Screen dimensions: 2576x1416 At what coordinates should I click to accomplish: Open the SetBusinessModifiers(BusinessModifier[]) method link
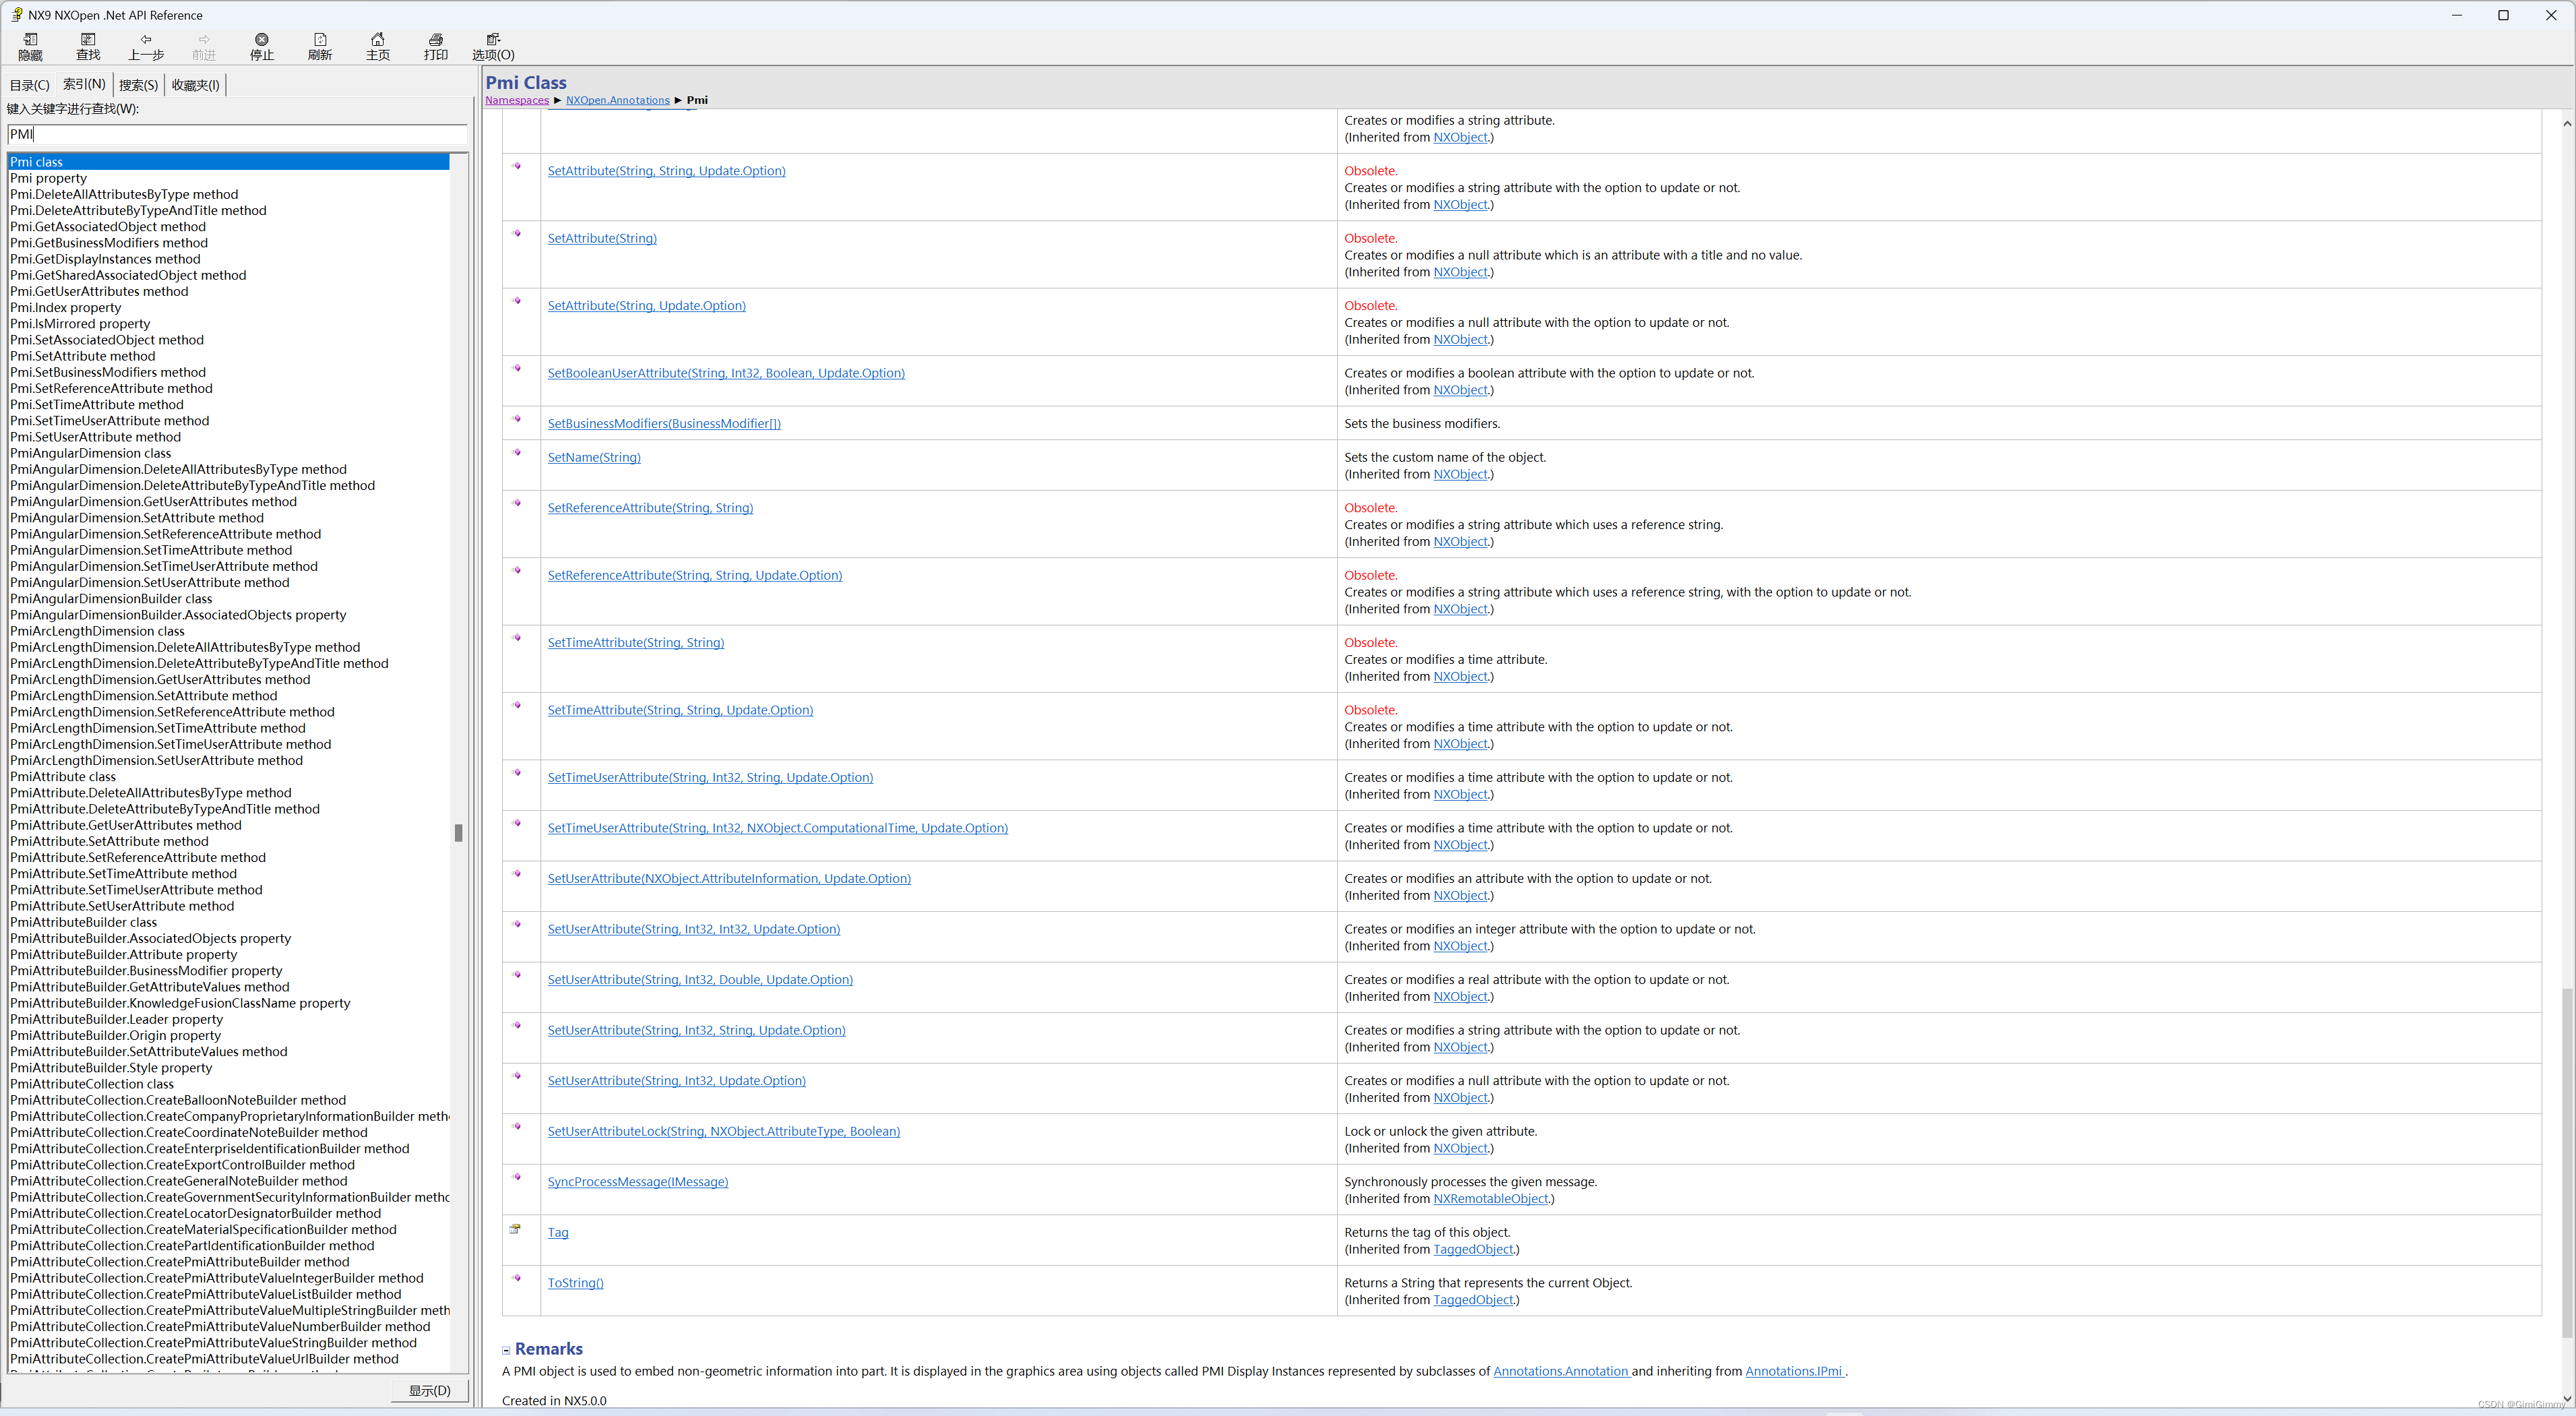[x=664, y=424]
